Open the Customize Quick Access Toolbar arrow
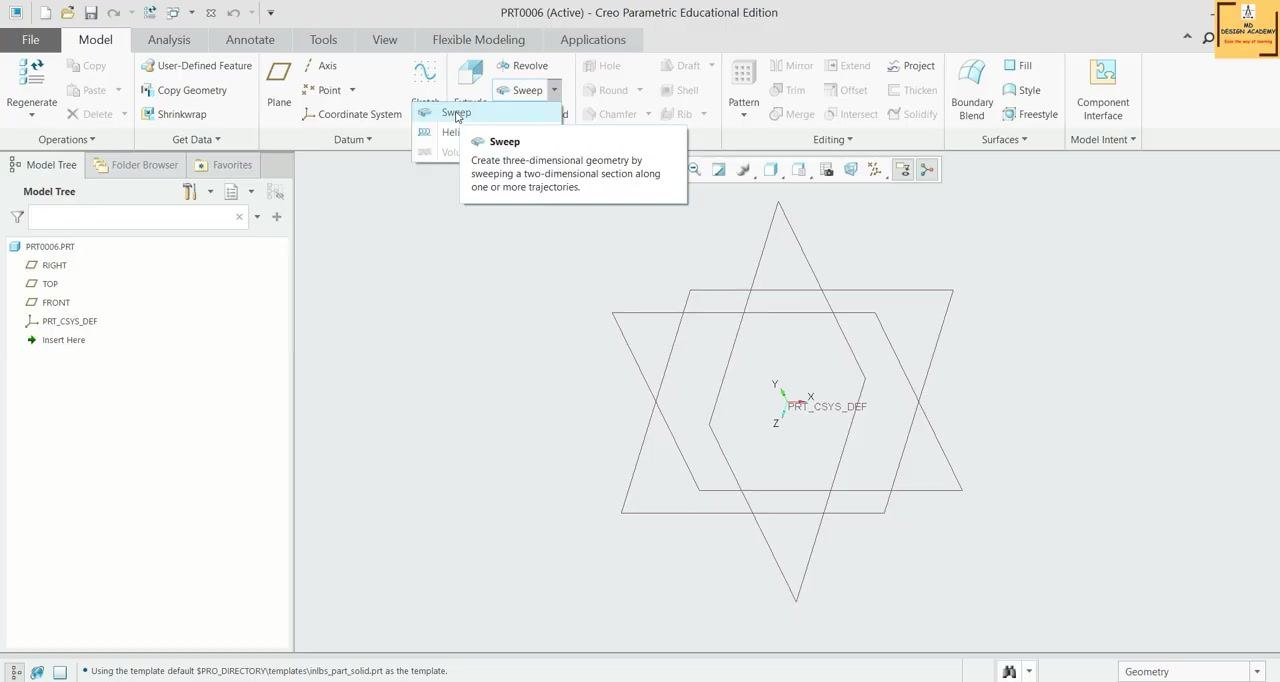The height and width of the screenshot is (682, 1280). click(270, 13)
